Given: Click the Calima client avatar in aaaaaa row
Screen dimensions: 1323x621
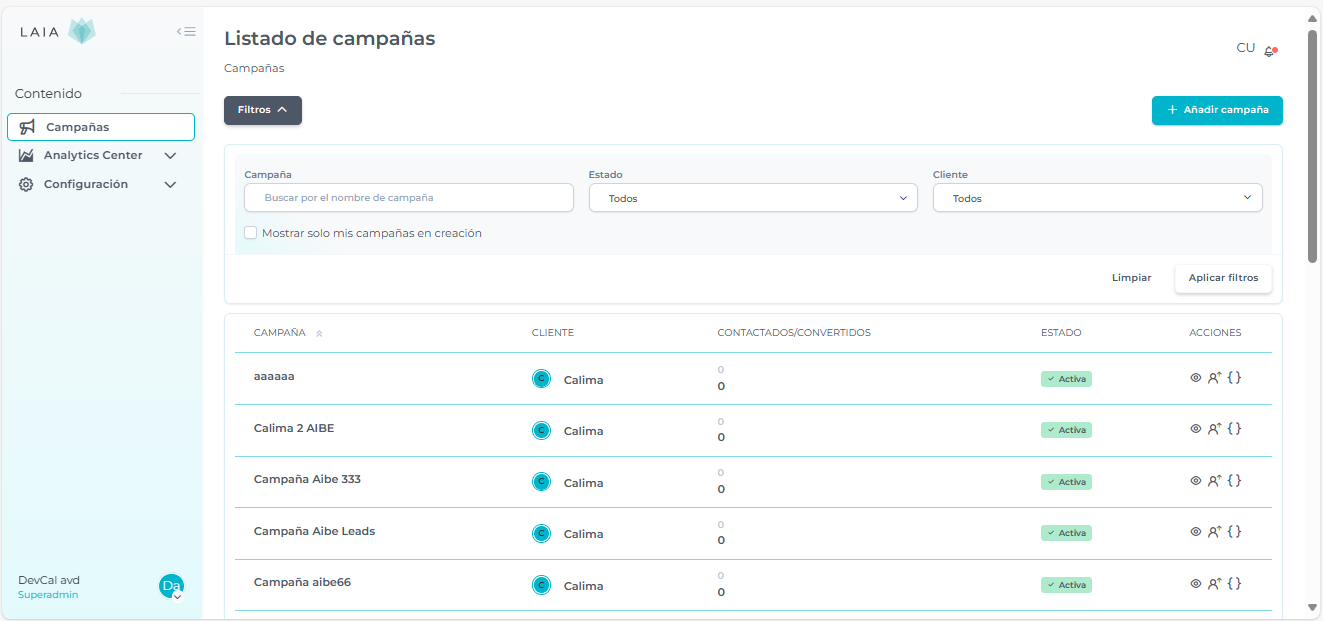Looking at the screenshot, I should (541, 379).
